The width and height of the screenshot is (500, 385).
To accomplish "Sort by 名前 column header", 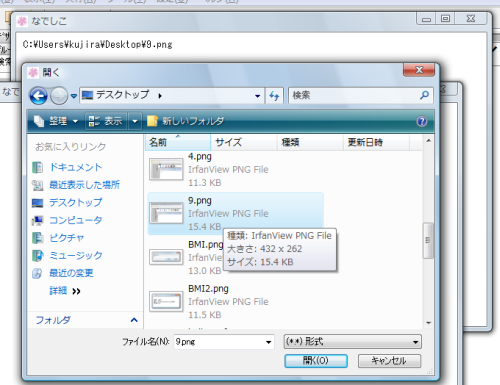I will tap(178, 142).
